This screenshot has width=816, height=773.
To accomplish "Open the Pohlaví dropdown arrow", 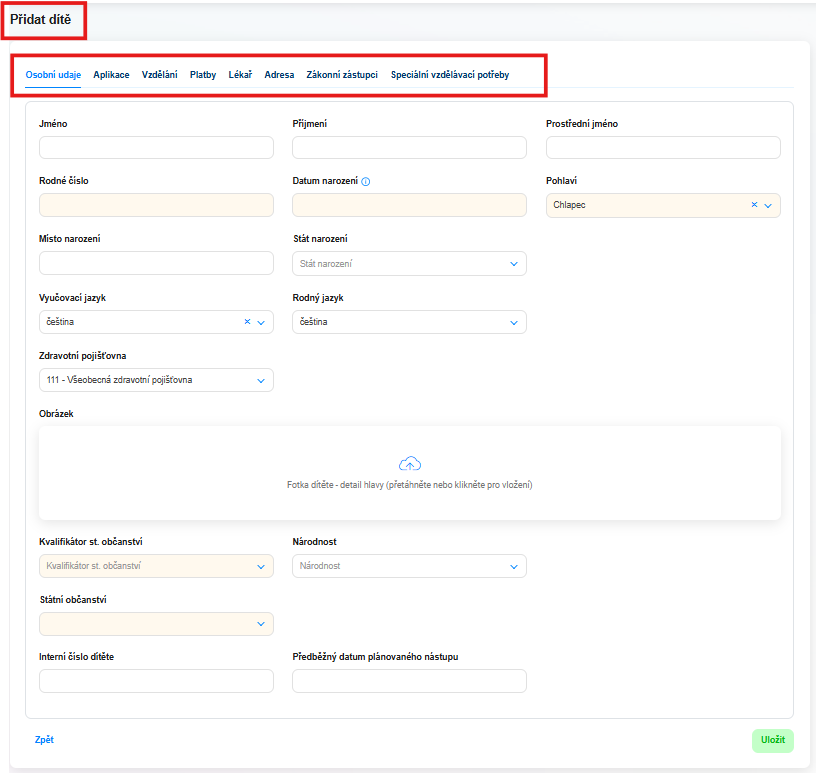I will (768, 206).
